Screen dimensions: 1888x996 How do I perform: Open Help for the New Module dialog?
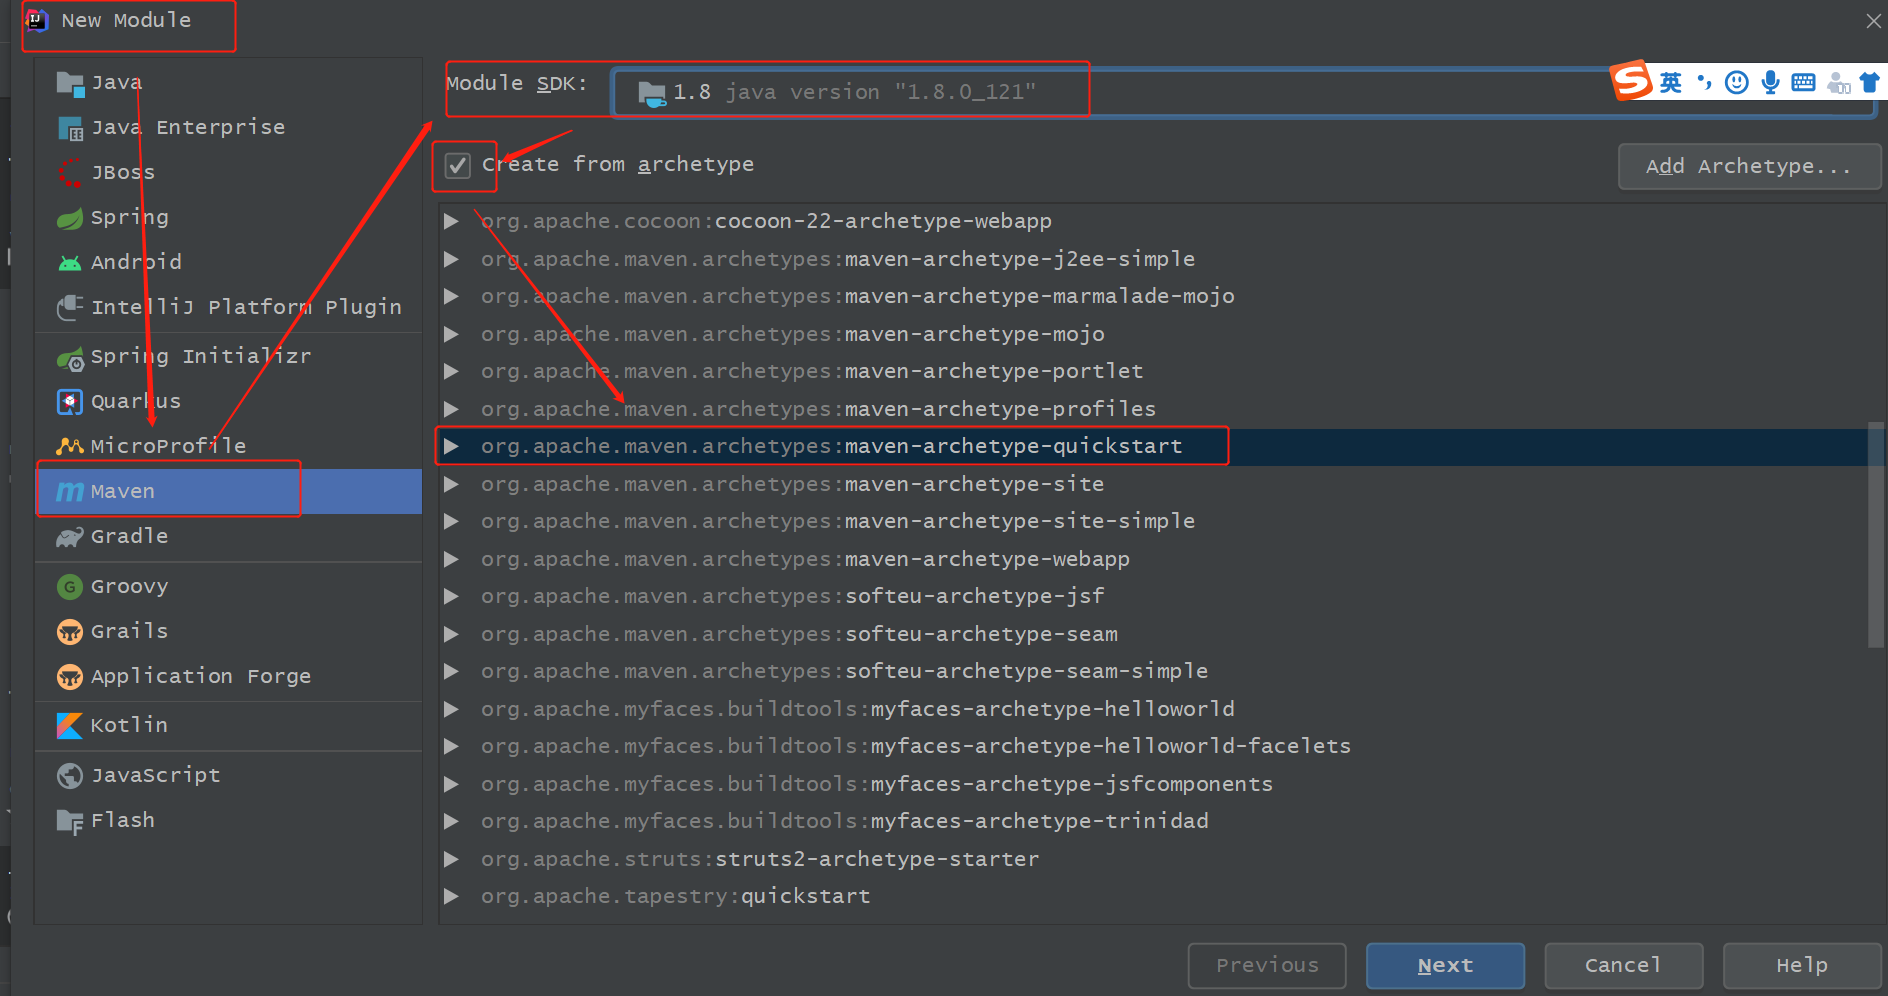(1802, 966)
